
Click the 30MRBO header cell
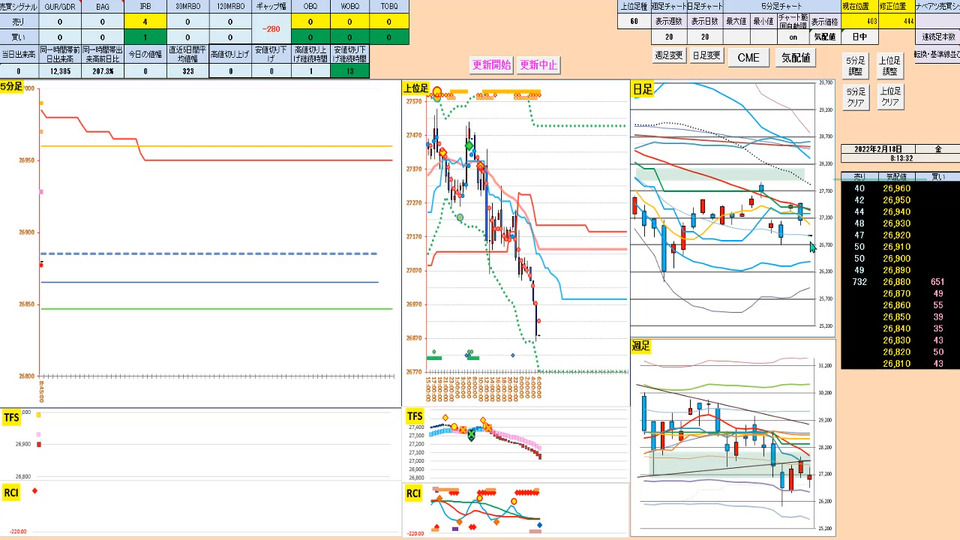187,6
